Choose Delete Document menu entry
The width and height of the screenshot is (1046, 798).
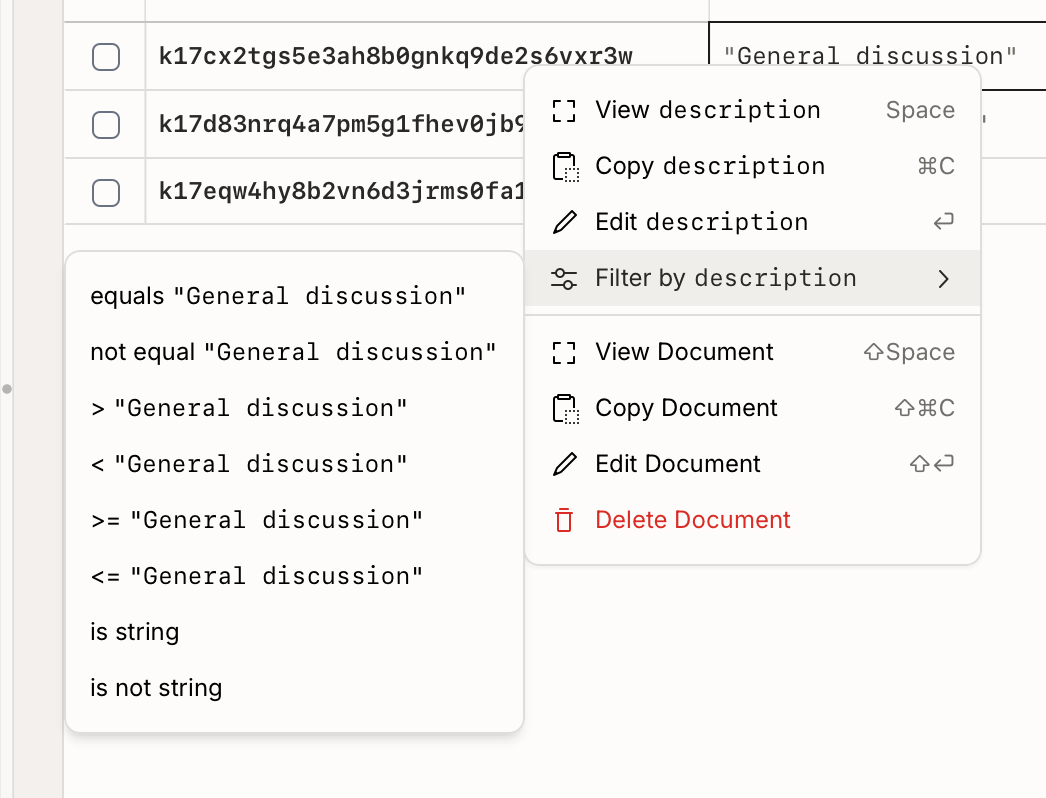752,520
